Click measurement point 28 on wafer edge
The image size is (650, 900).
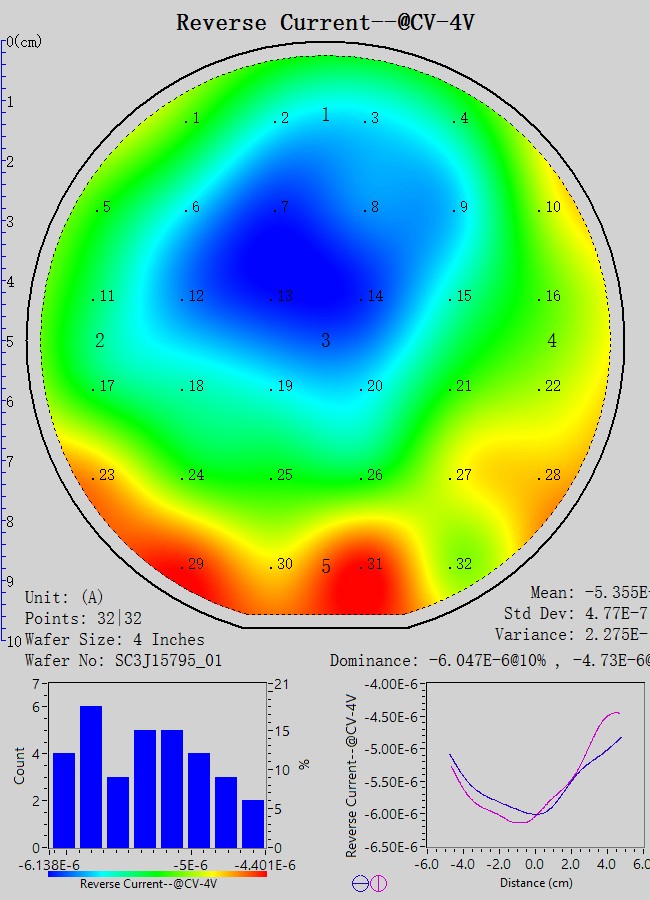(549, 475)
